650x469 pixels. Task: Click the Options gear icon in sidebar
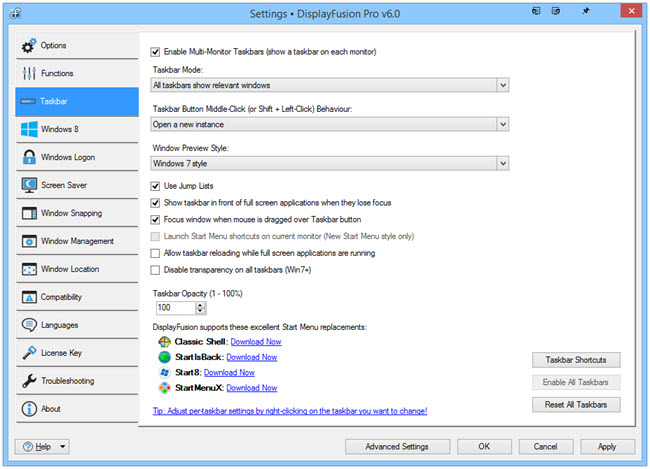pos(29,46)
